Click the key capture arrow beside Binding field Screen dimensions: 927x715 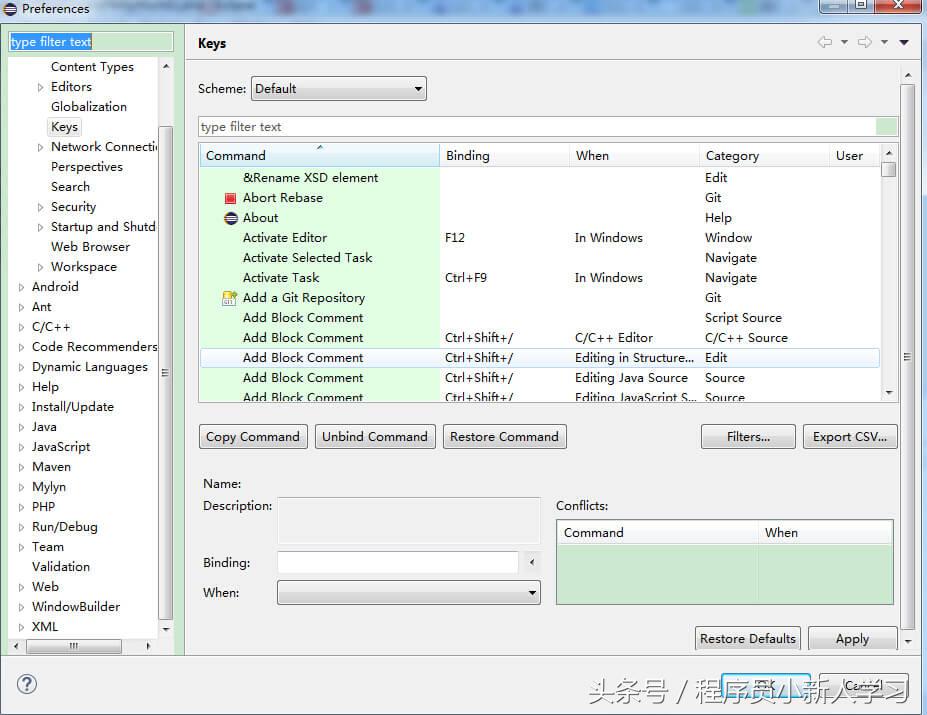[531, 562]
